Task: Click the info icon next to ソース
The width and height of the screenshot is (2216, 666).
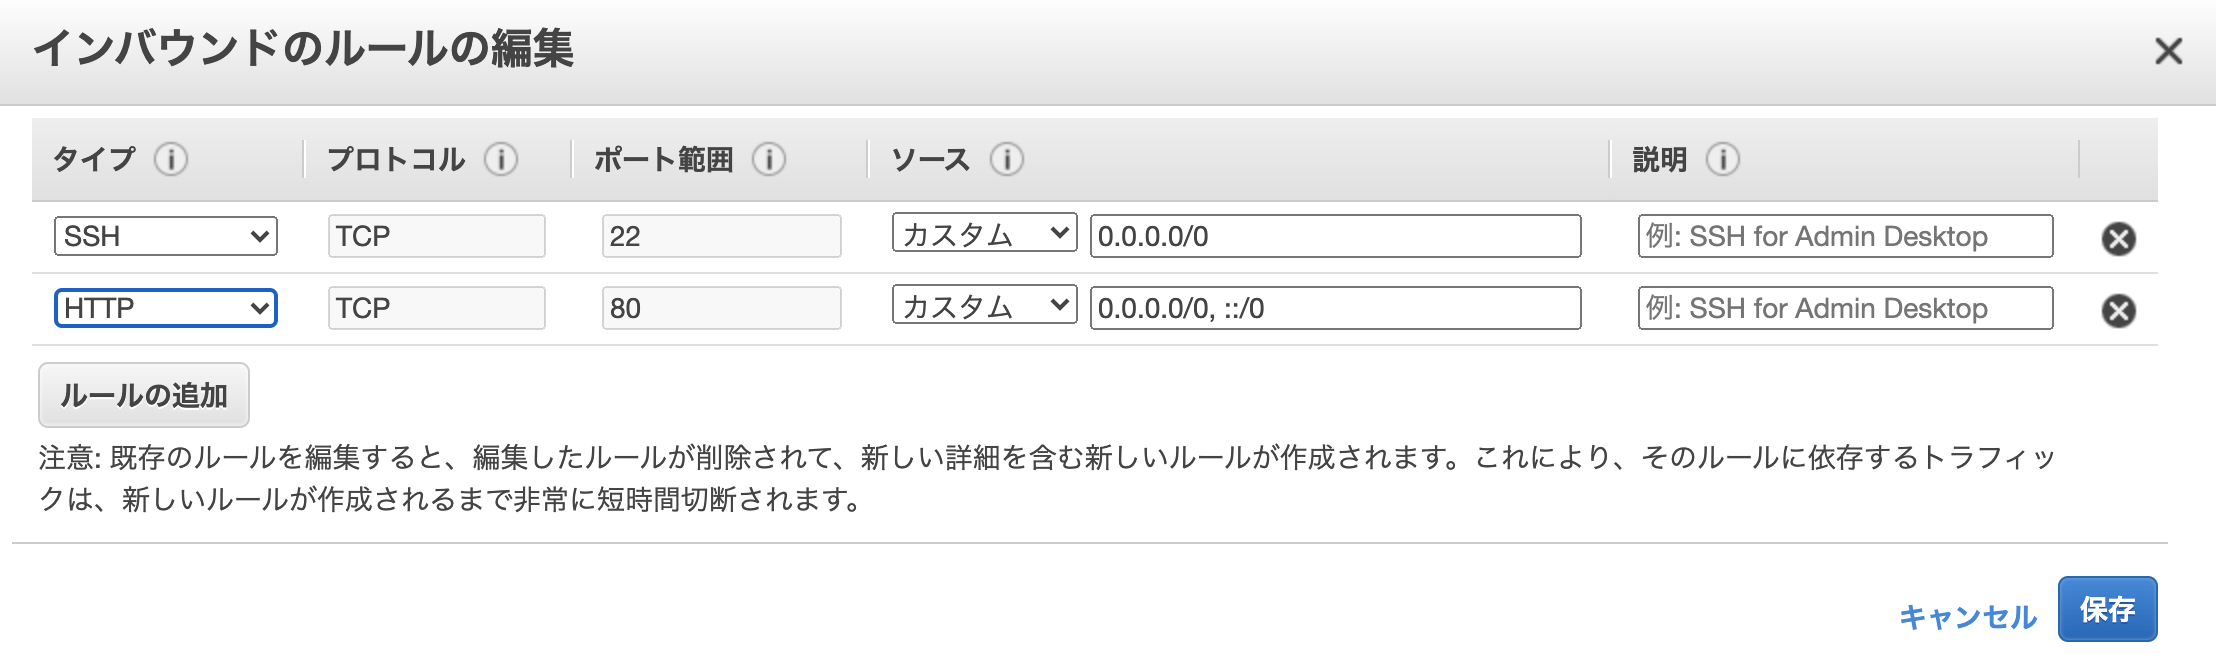Action: pyautogui.click(x=1008, y=160)
